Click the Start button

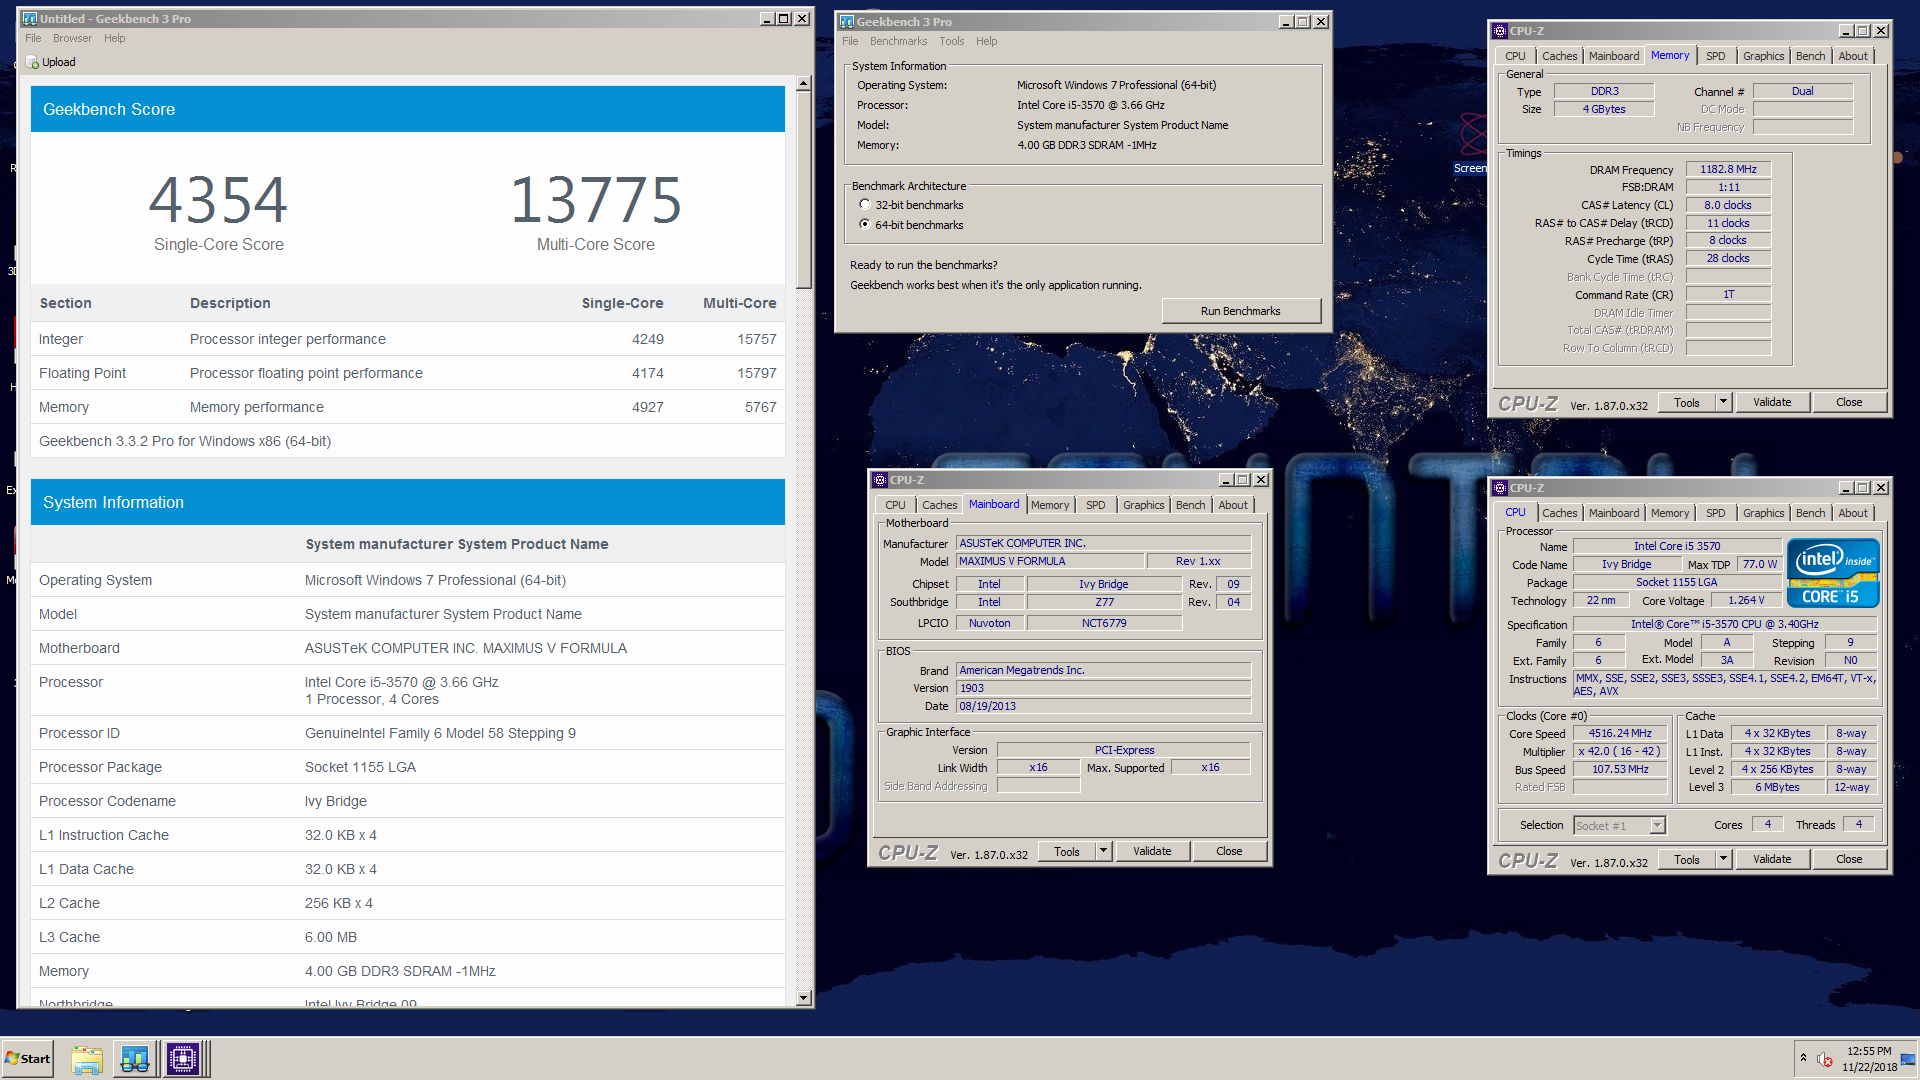tap(28, 1059)
